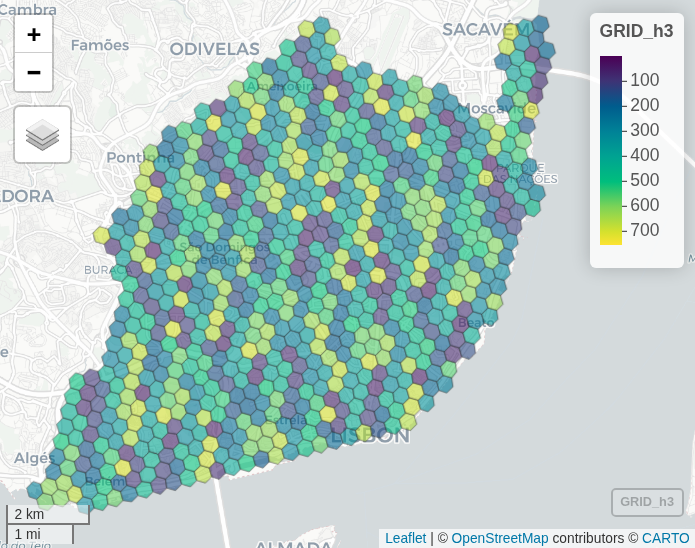
Task: Zoom out with the minus button
Action: click(x=34, y=72)
